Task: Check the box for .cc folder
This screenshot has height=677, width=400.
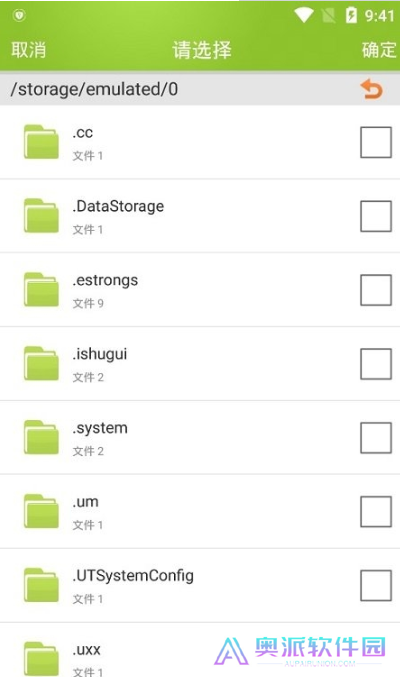Action: pyautogui.click(x=376, y=142)
